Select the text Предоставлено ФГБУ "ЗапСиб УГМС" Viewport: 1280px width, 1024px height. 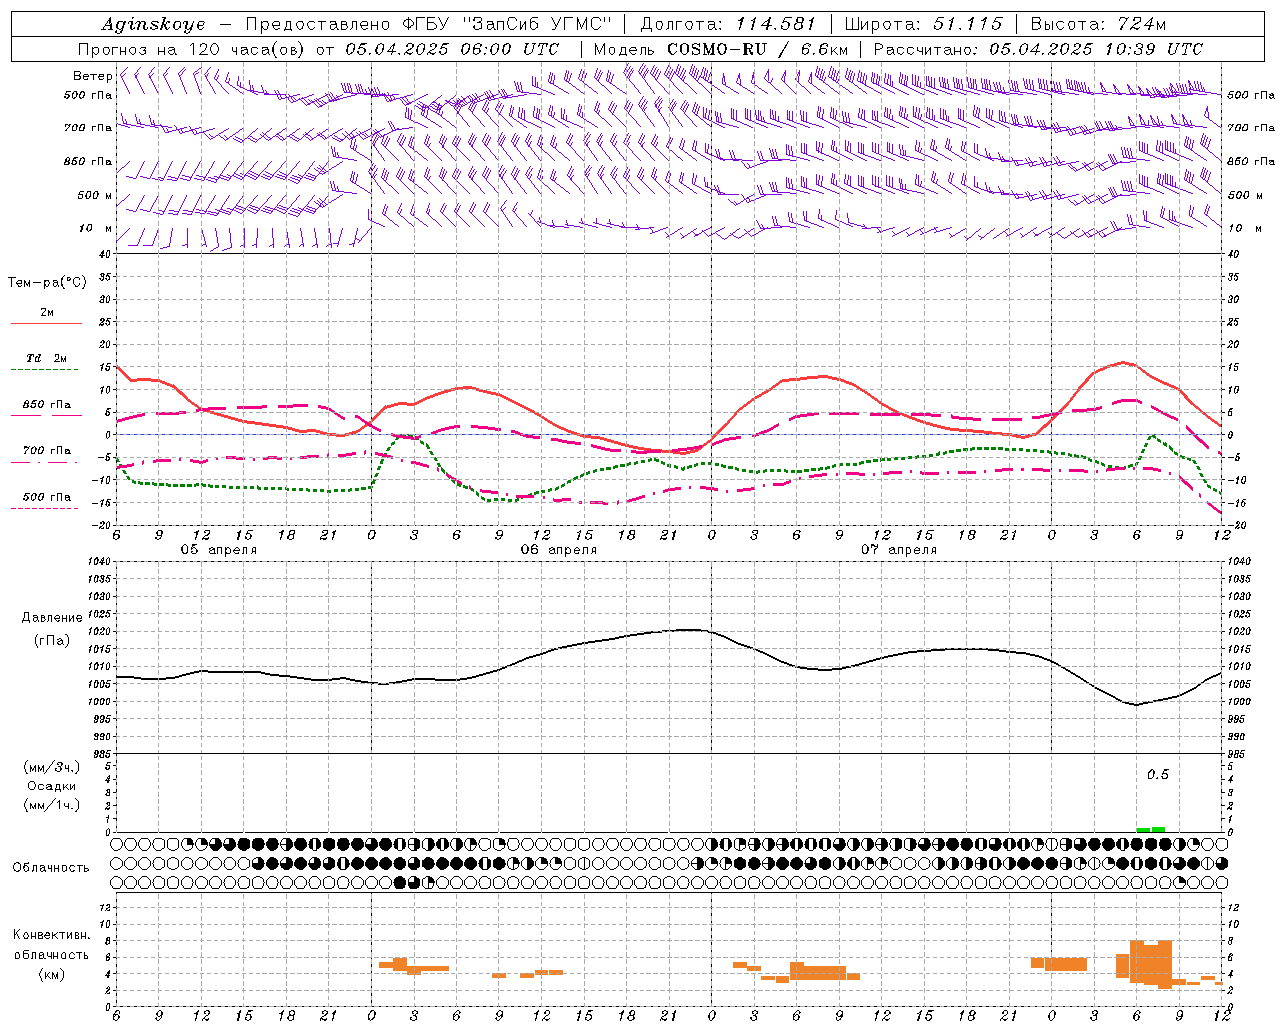pyautogui.click(x=428, y=24)
